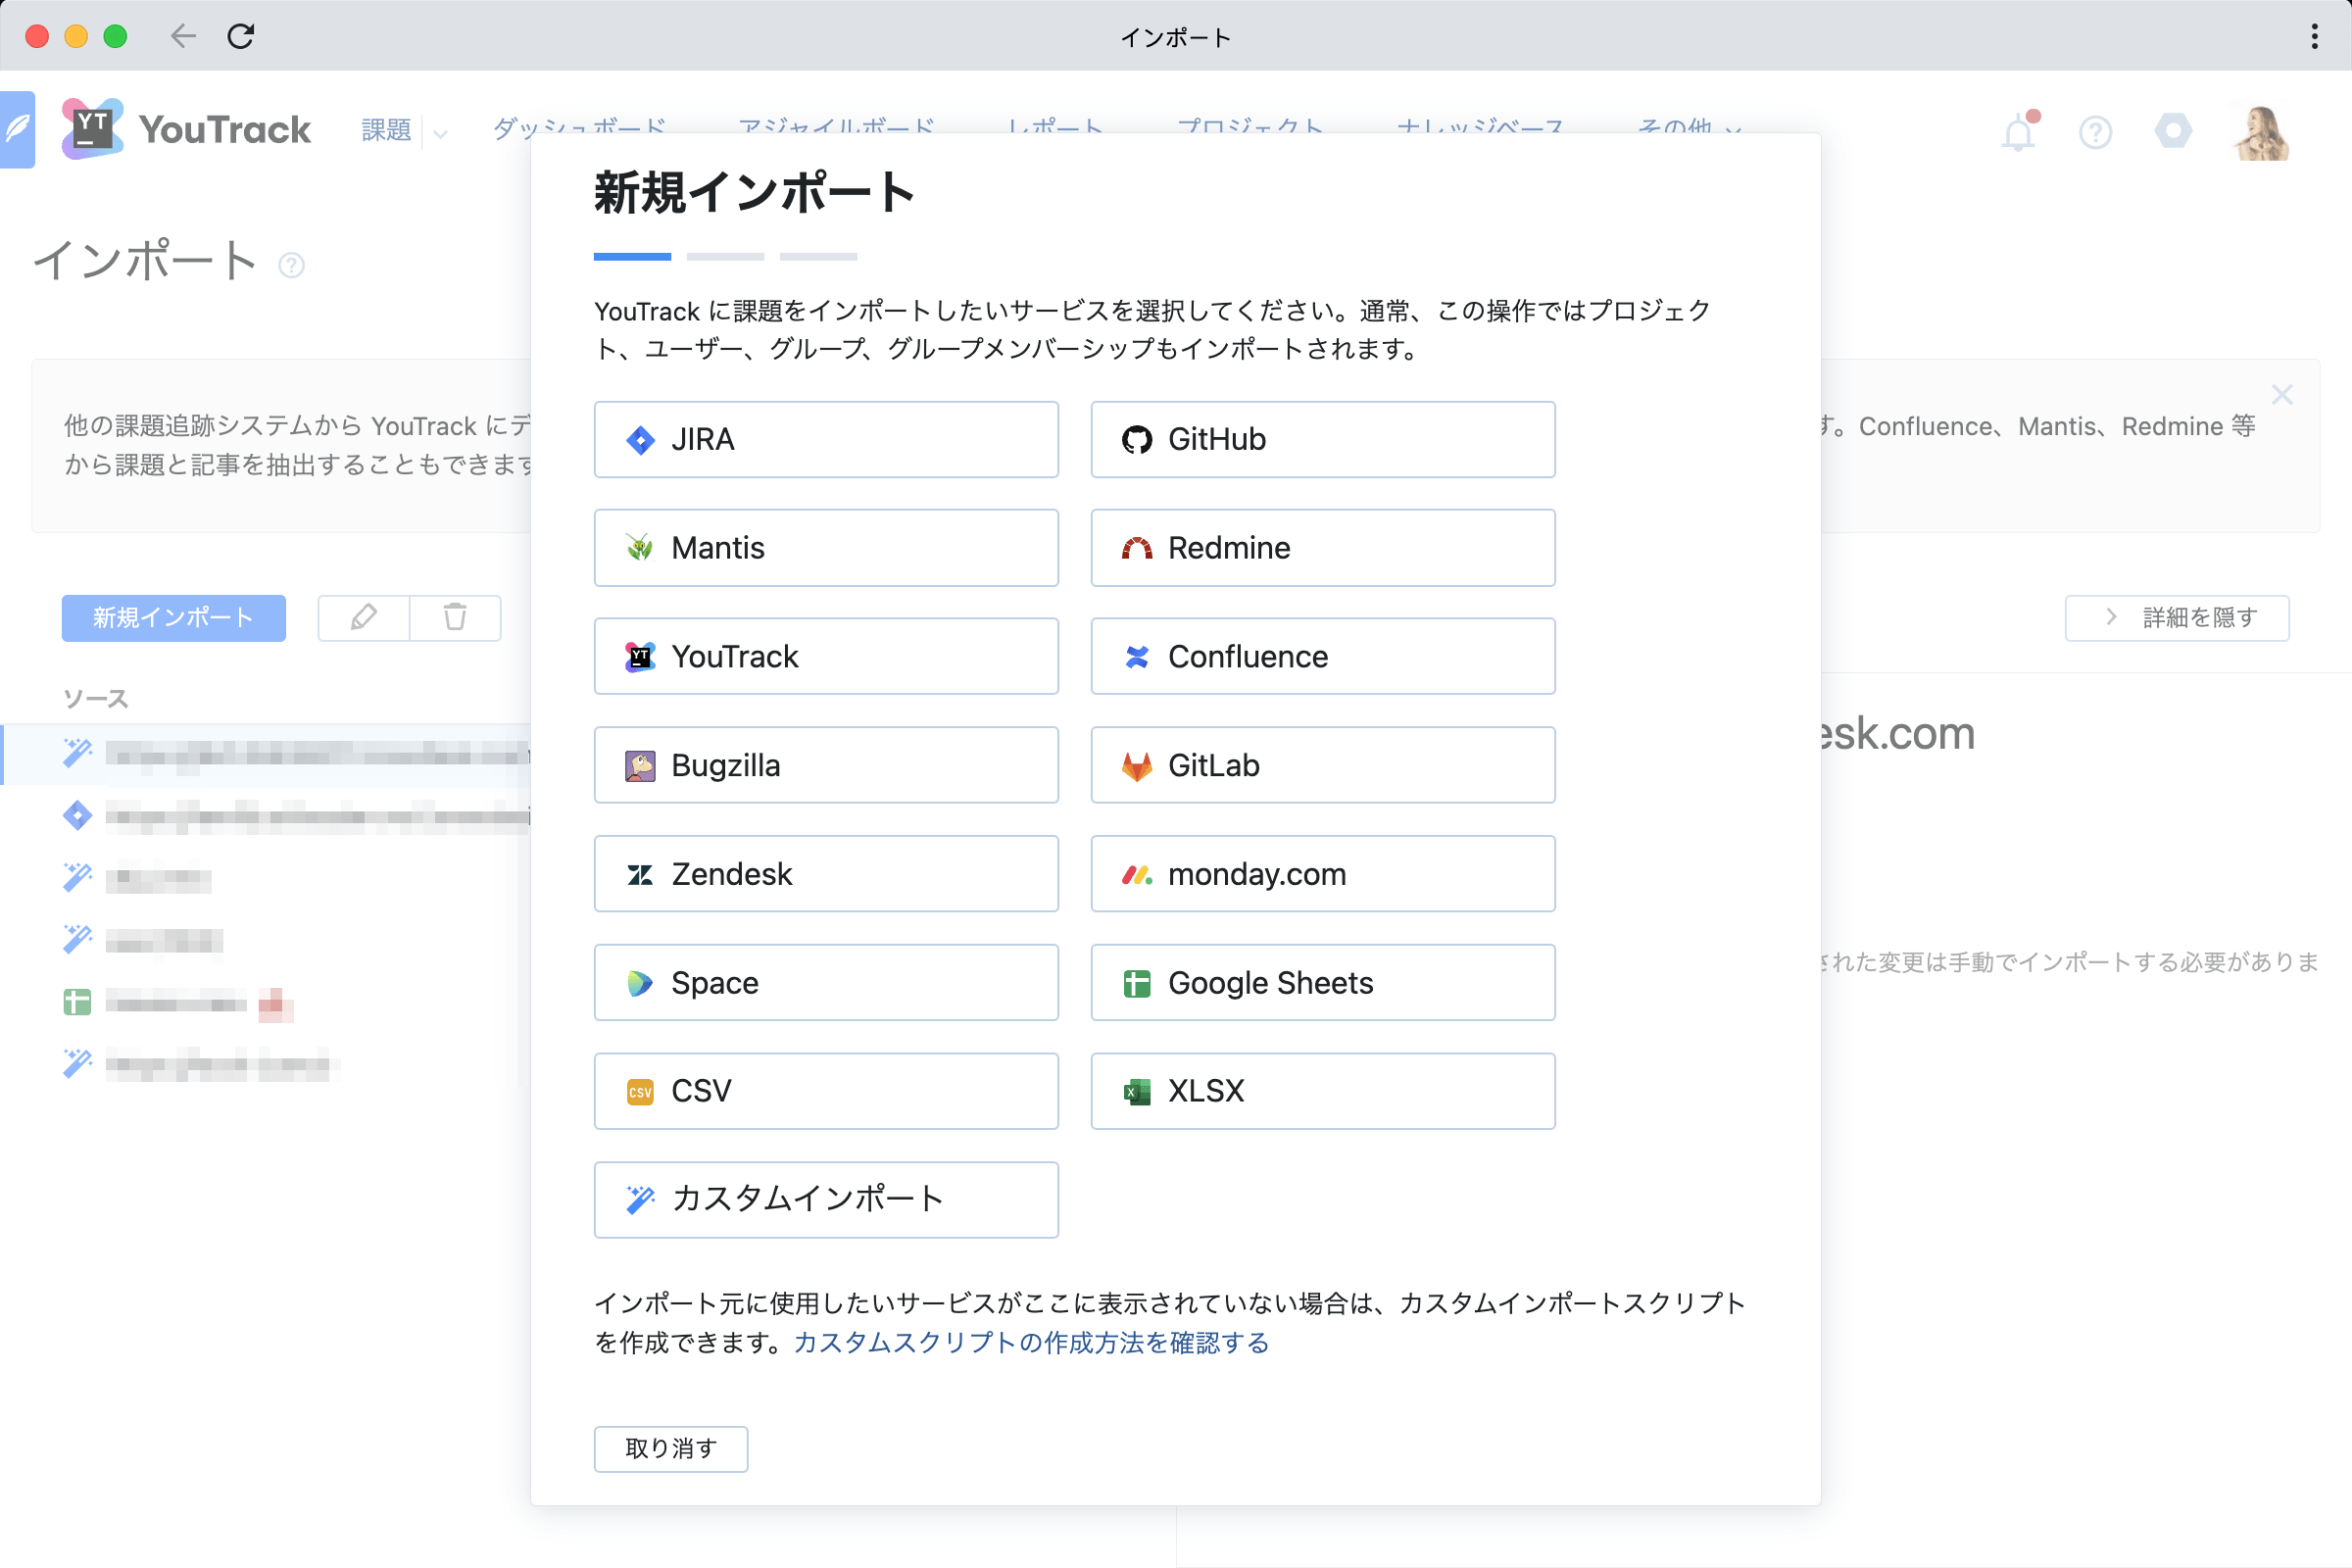Open the custom script creation guide link

(x=1030, y=1343)
